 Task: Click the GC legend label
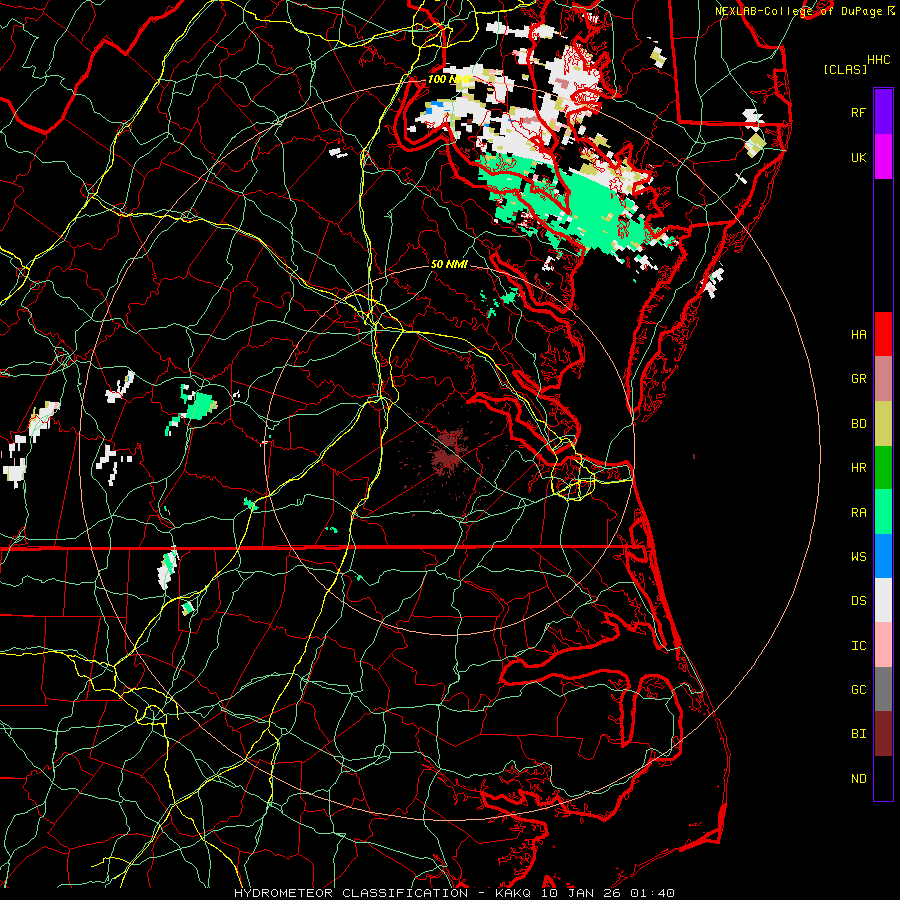pyautogui.click(x=858, y=690)
